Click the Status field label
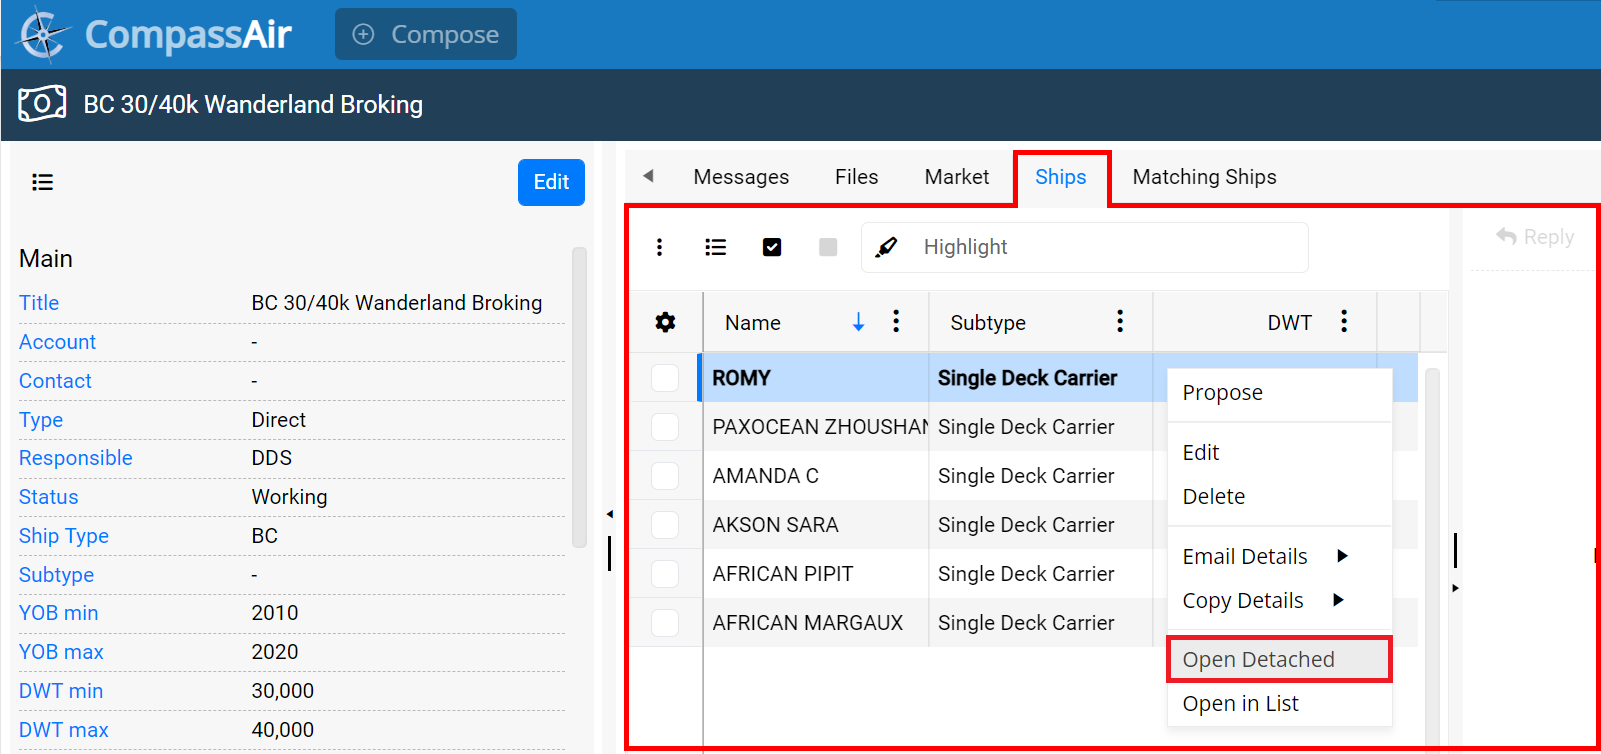Image resolution: width=1601 pixels, height=754 pixels. click(48, 497)
